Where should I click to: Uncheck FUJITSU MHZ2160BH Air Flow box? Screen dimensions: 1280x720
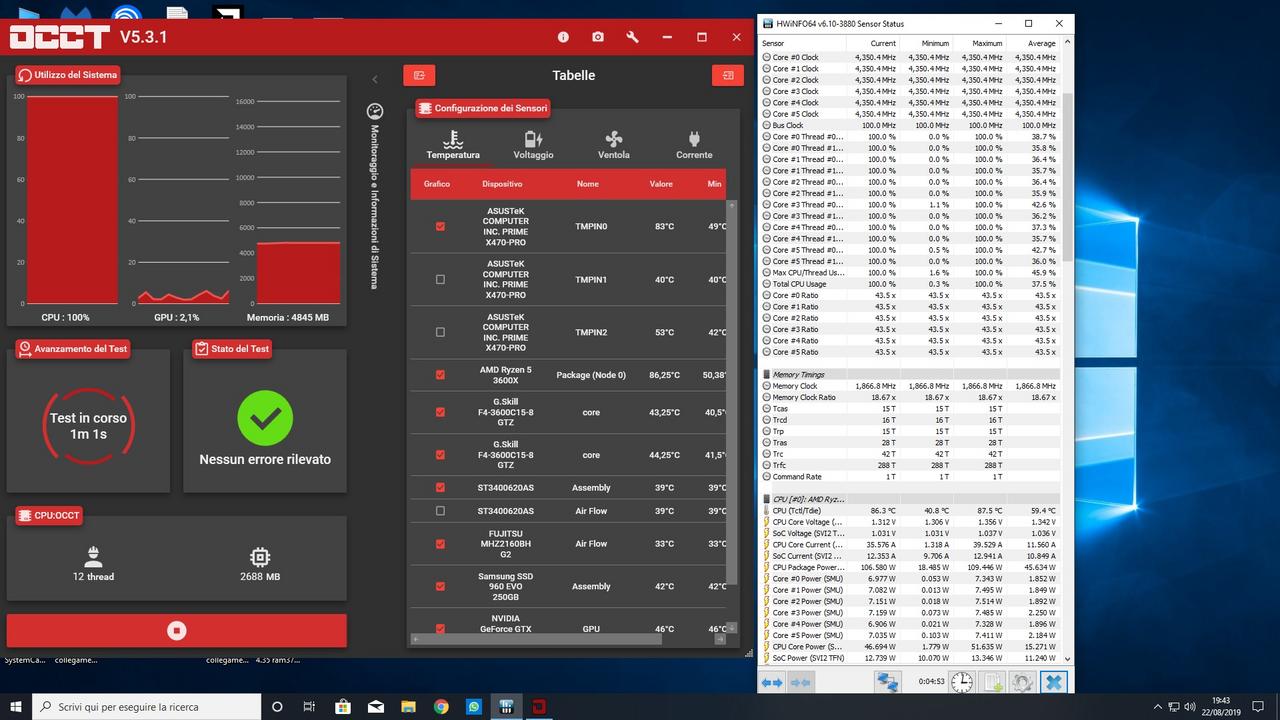click(440, 544)
